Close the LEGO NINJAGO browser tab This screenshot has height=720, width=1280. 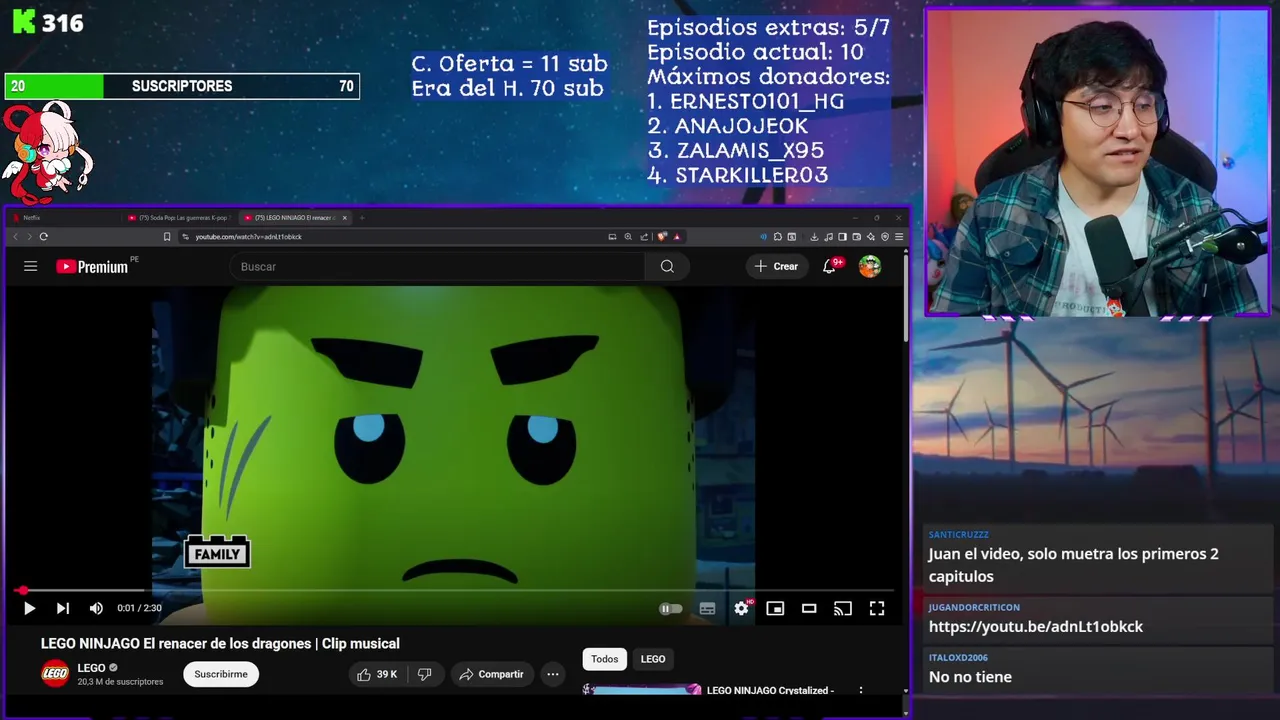(x=345, y=217)
